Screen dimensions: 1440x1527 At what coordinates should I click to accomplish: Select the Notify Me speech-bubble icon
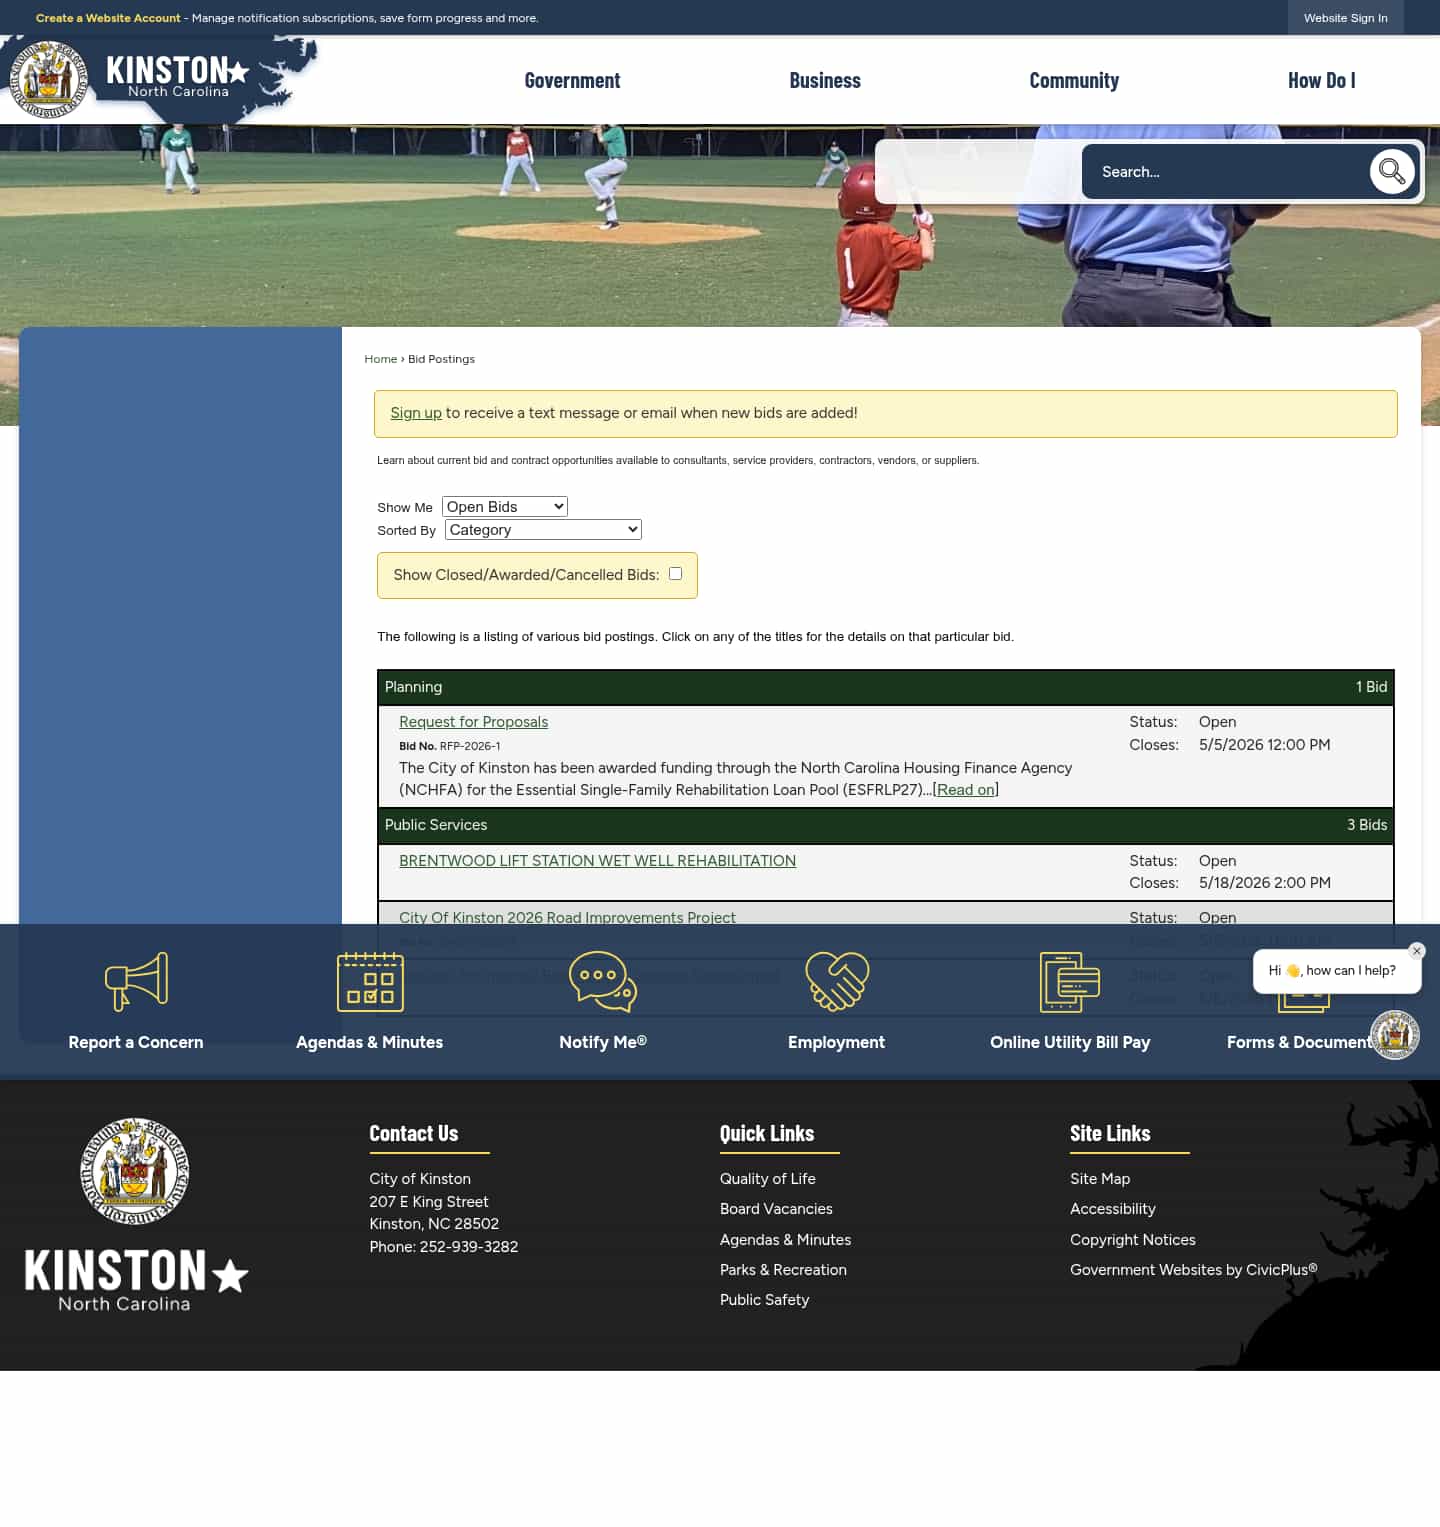603,981
